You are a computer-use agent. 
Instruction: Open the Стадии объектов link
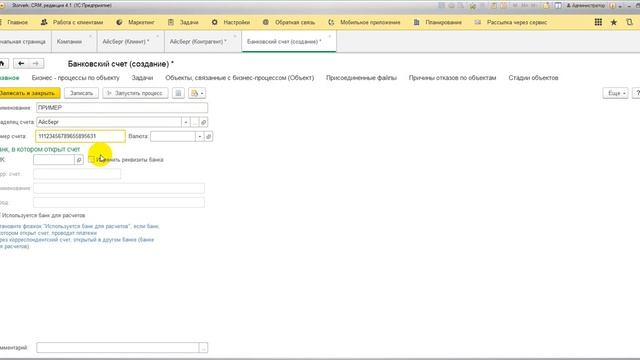click(533, 78)
